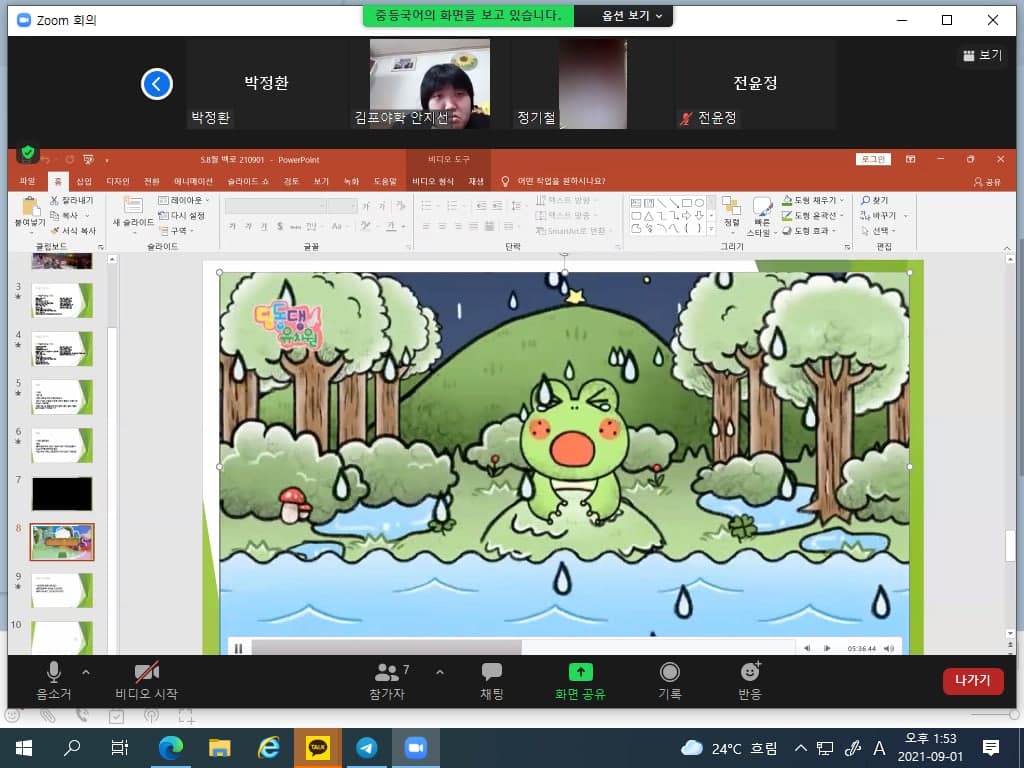This screenshot has height=768, width=1024.
Task: Open the 구역 section dropdown
Action: [x=176, y=231]
